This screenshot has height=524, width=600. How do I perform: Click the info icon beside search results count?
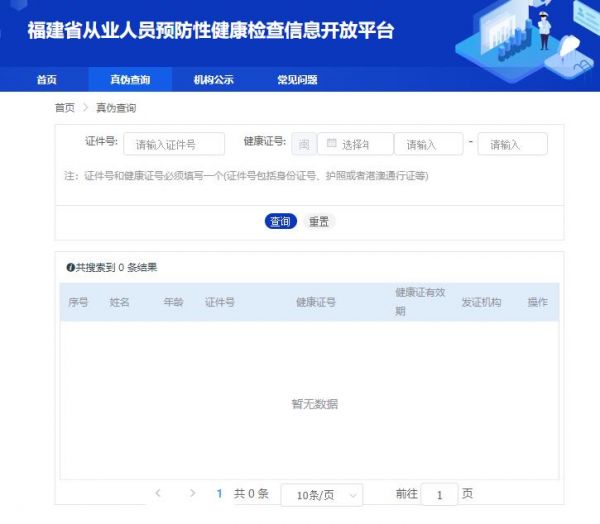coord(70,267)
